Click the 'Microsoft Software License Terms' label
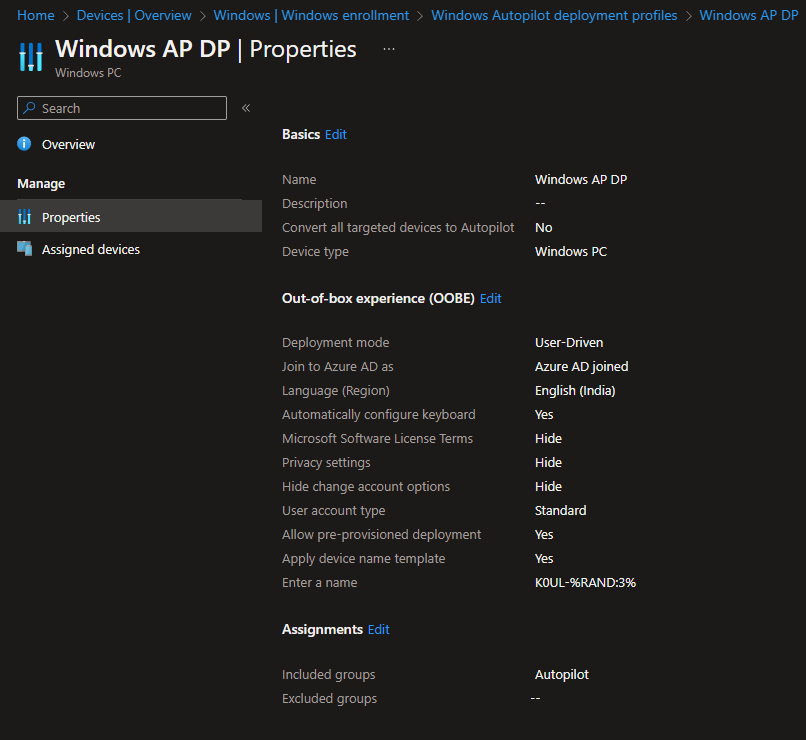806x740 pixels. point(377,438)
